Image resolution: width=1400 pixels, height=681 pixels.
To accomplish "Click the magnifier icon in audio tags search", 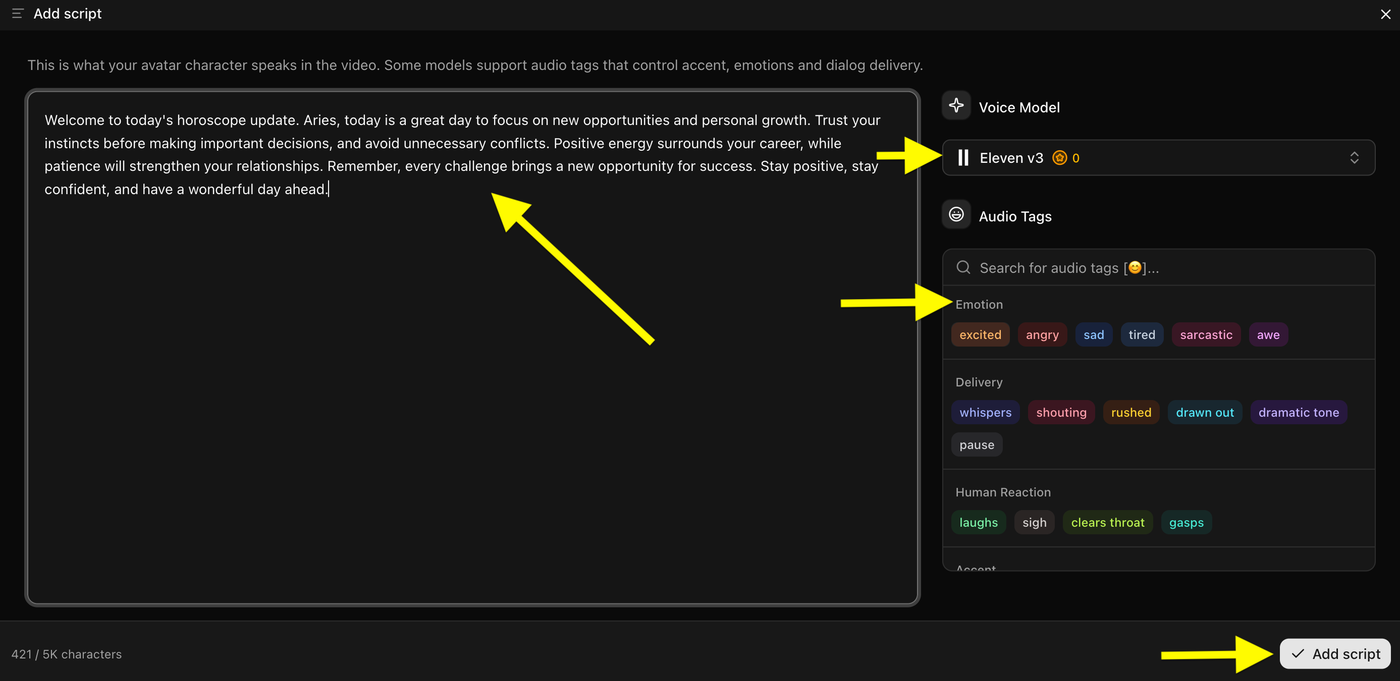I will pyautogui.click(x=964, y=268).
